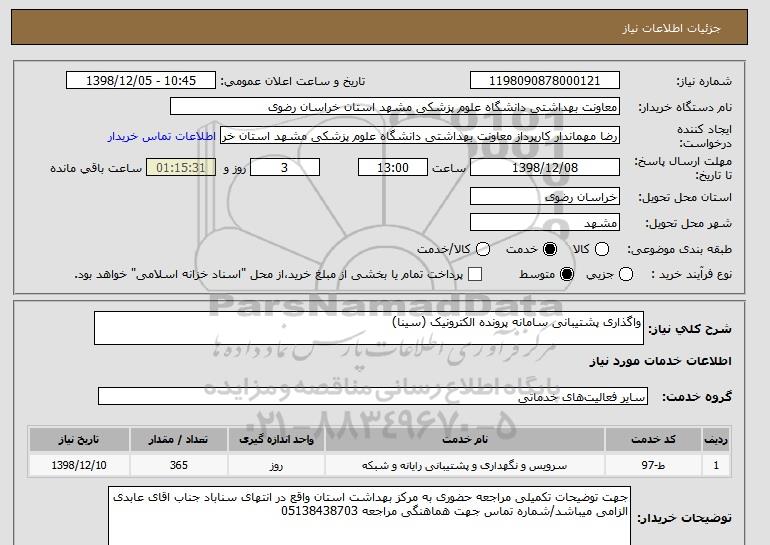
Task: Click the ساعت باقی مانده label
Action: (96, 168)
